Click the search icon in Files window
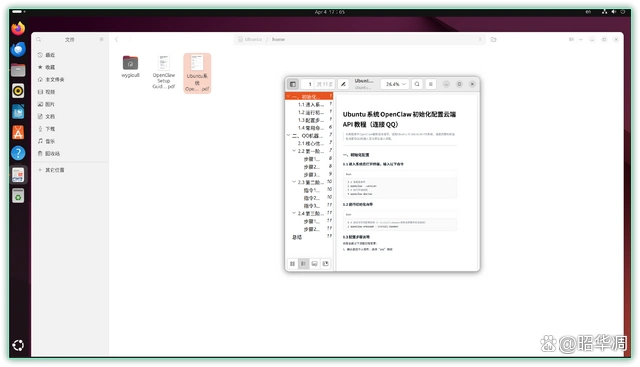The image size is (640, 367). coord(39,40)
